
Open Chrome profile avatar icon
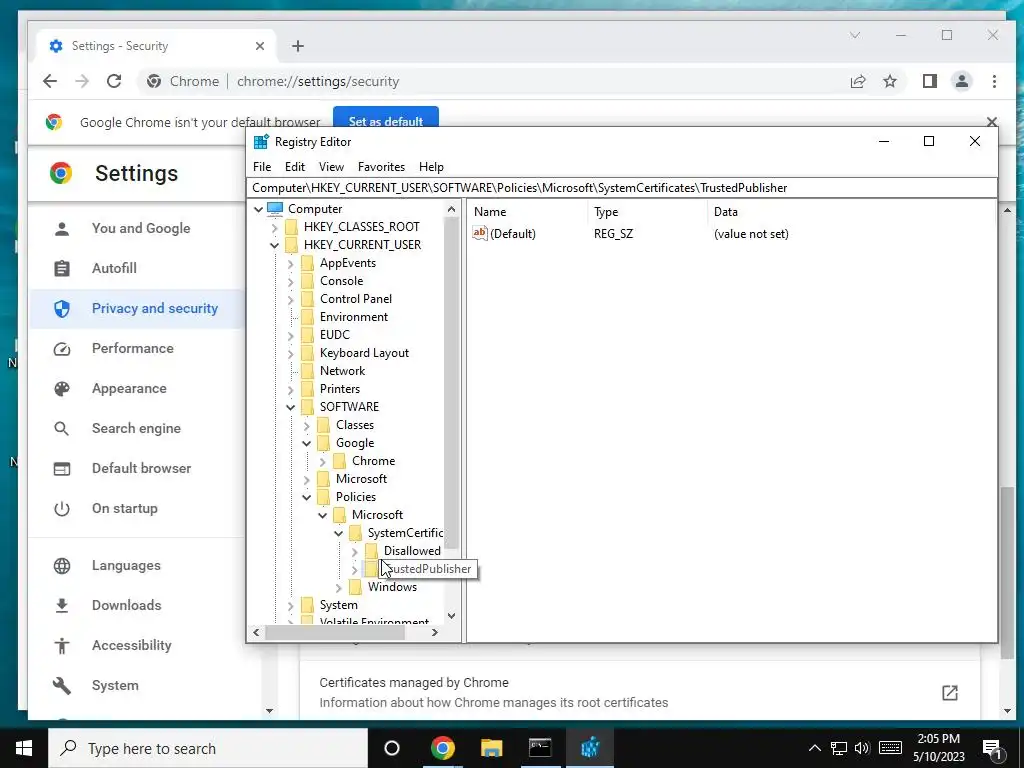tap(961, 81)
